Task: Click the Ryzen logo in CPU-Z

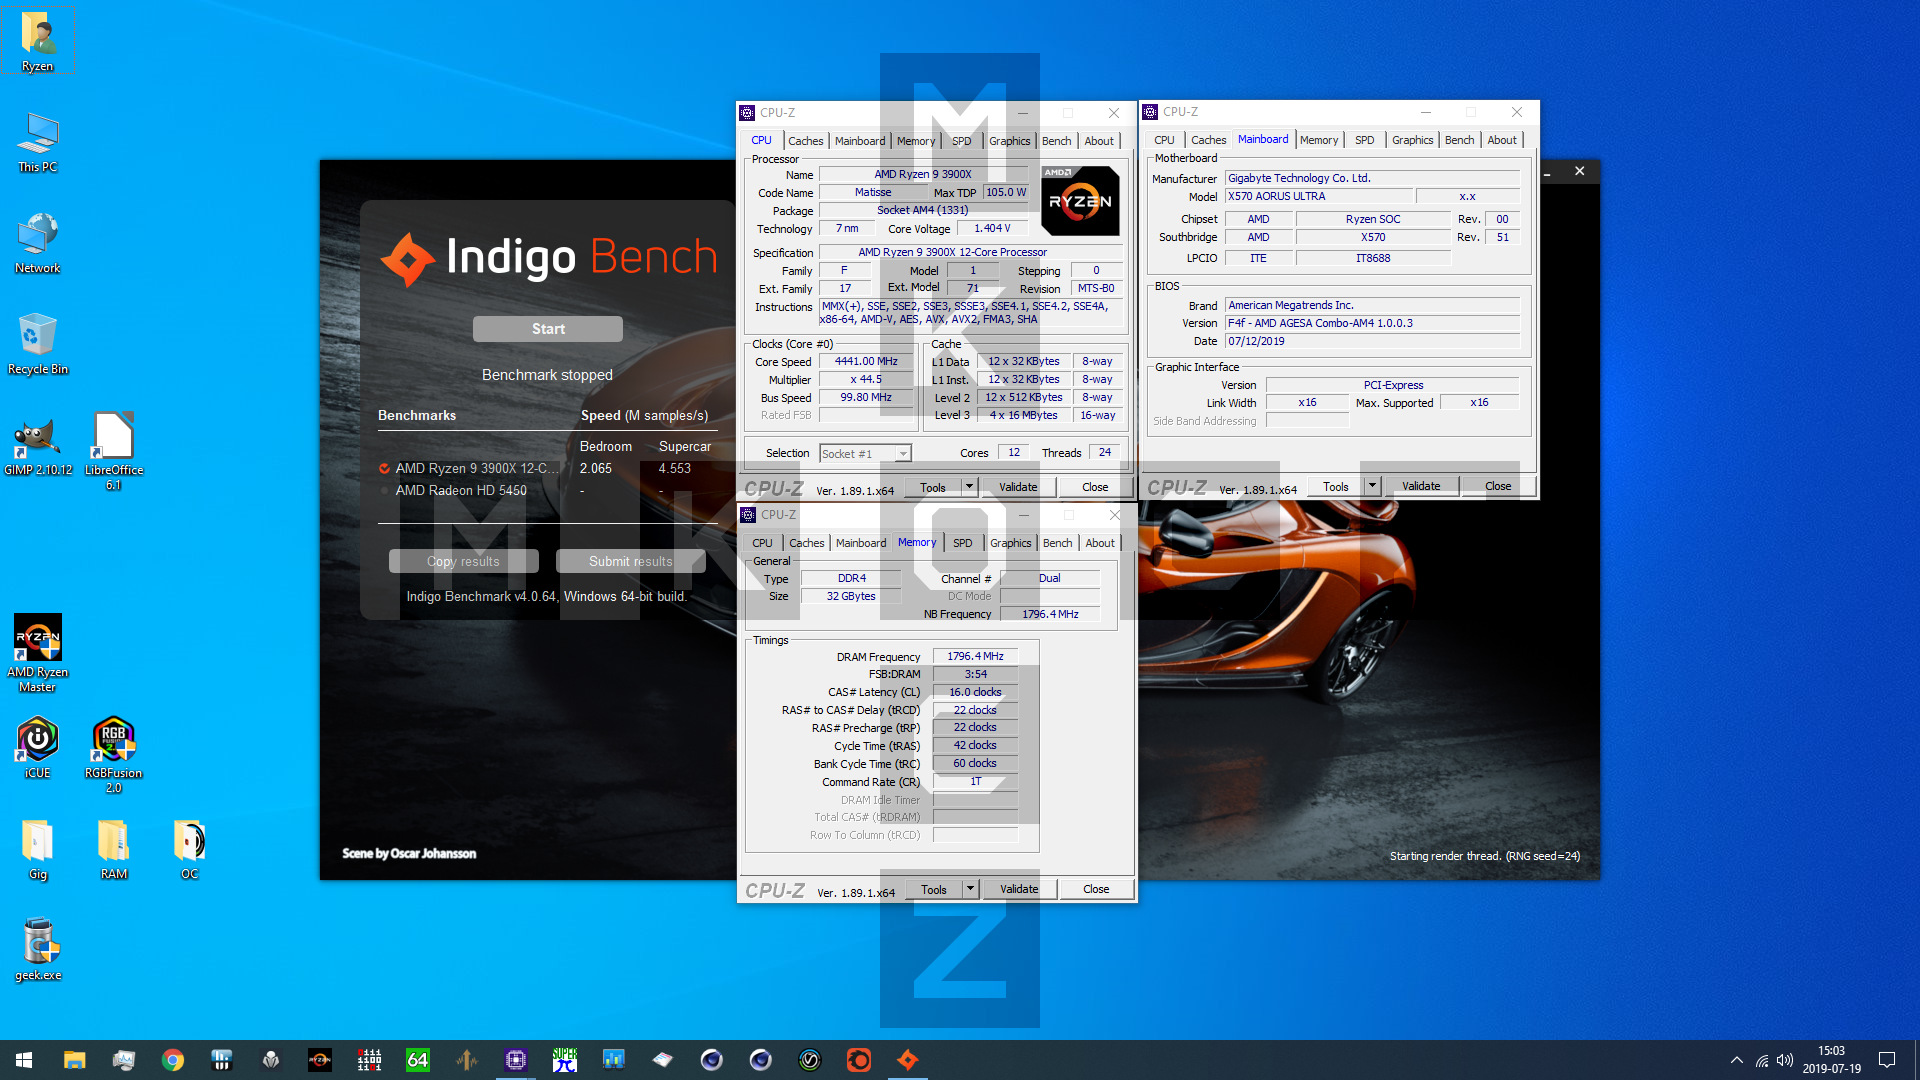Action: coord(1080,201)
